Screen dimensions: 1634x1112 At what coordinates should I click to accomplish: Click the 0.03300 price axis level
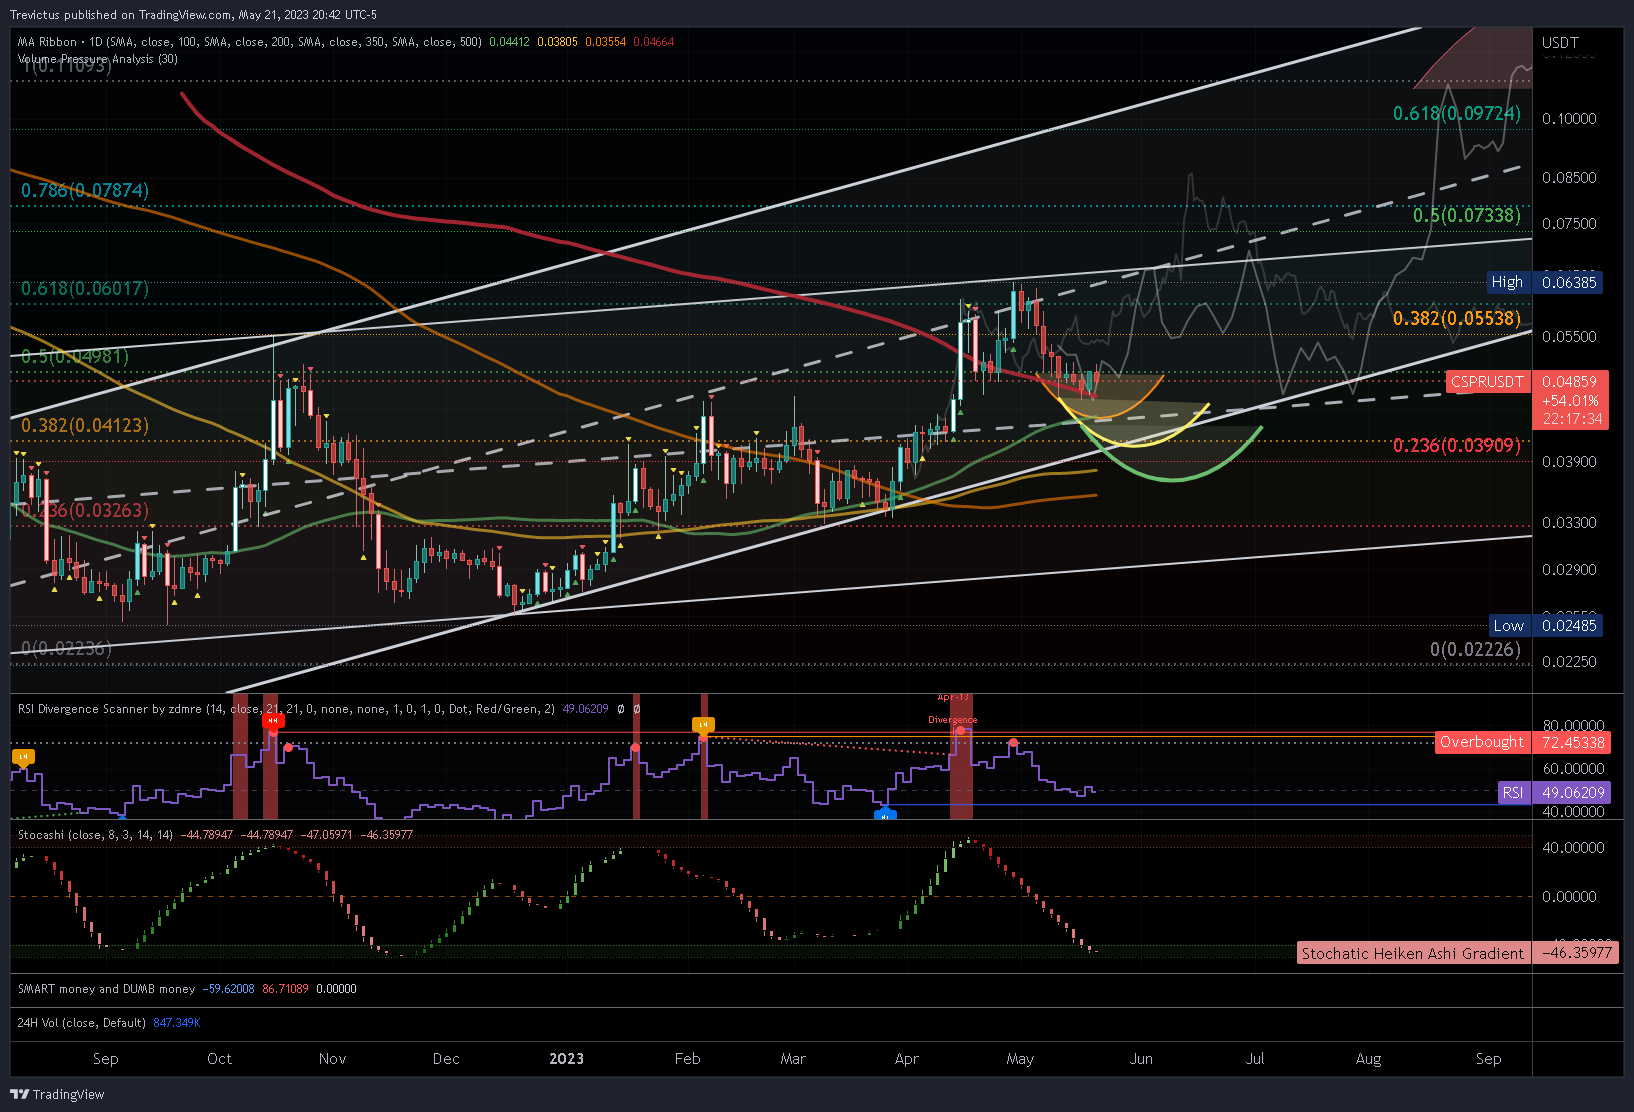(x=1569, y=523)
